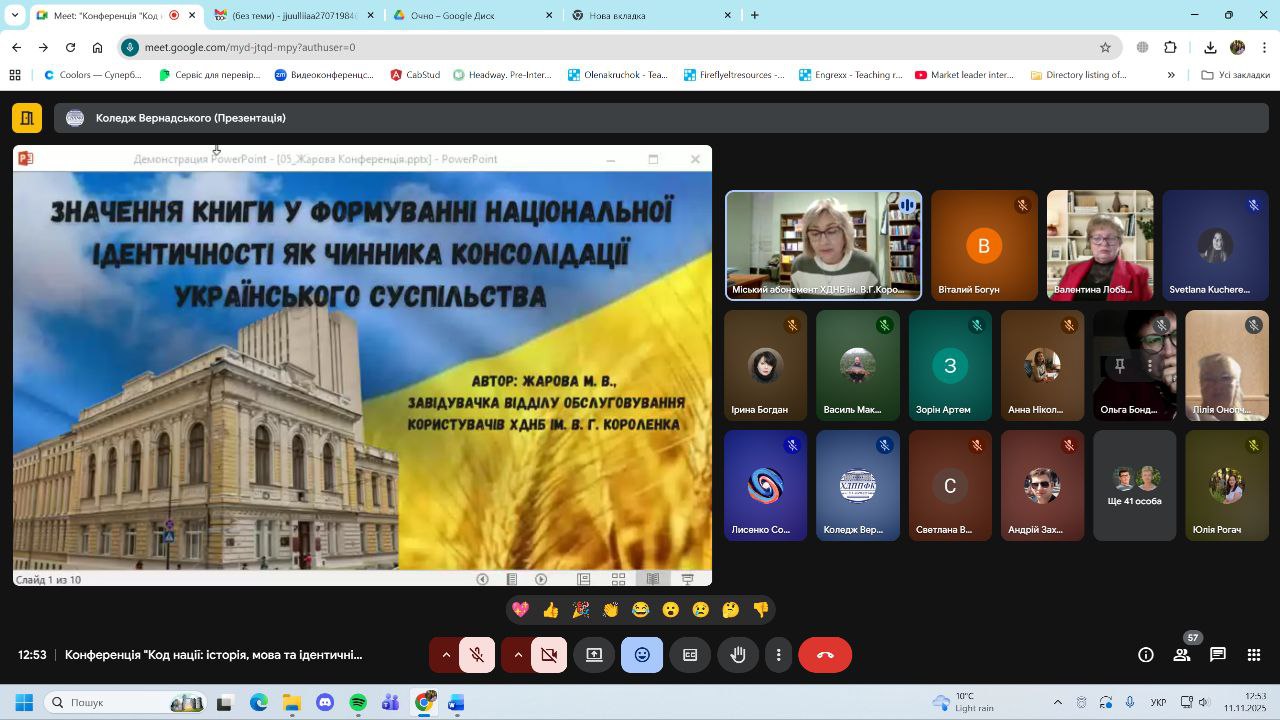Open chat with everyone panel

[1218, 655]
